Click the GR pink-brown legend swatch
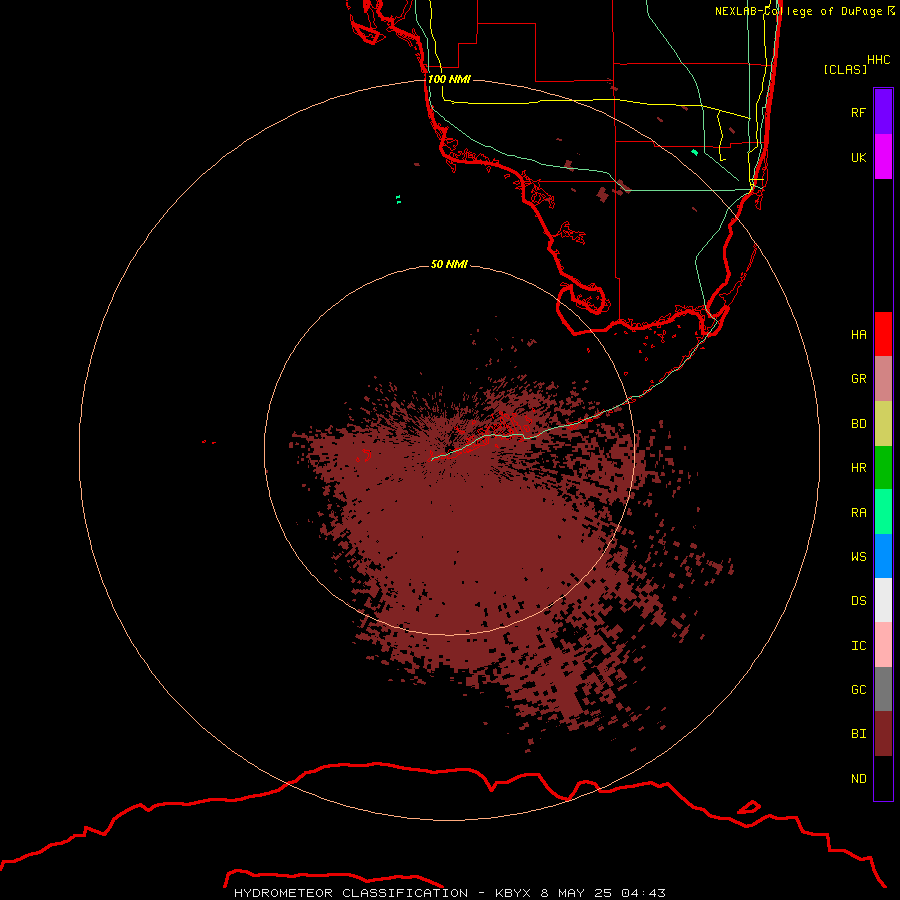Image resolution: width=900 pixels, height=900 pixels. (x=883, y=379)
